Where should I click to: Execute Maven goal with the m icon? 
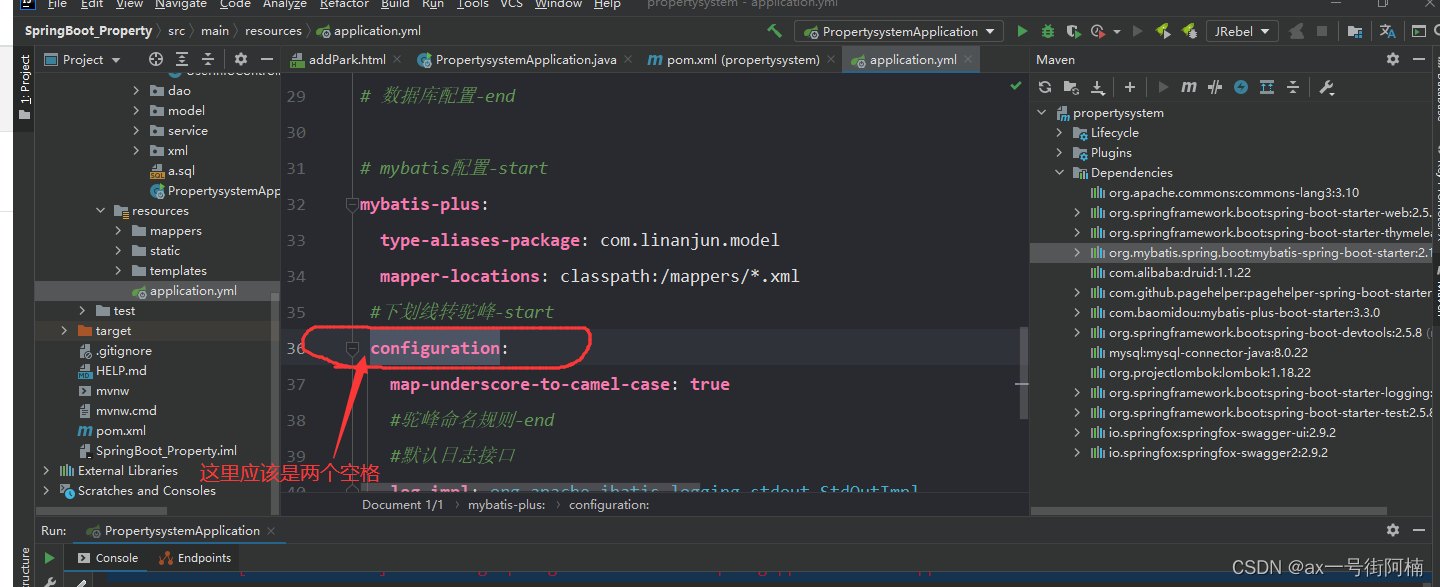[x=1189, y=88]
